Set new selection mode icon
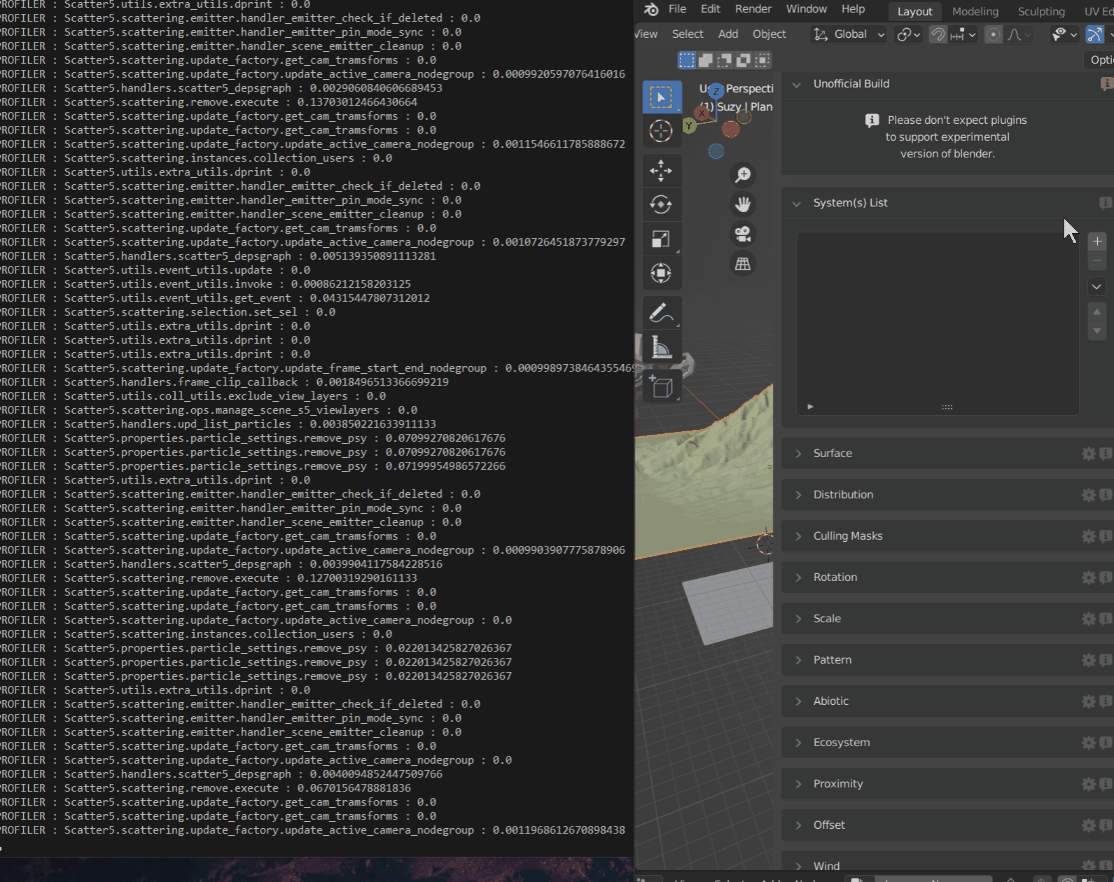The image size is (1114, 882). click(687, 60)
